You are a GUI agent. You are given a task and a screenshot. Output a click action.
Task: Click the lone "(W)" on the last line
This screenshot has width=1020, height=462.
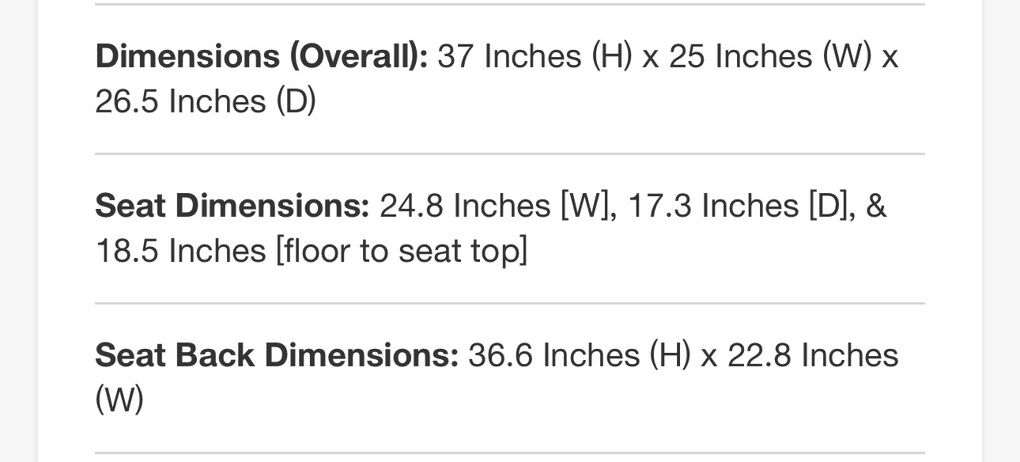(120, 400)
